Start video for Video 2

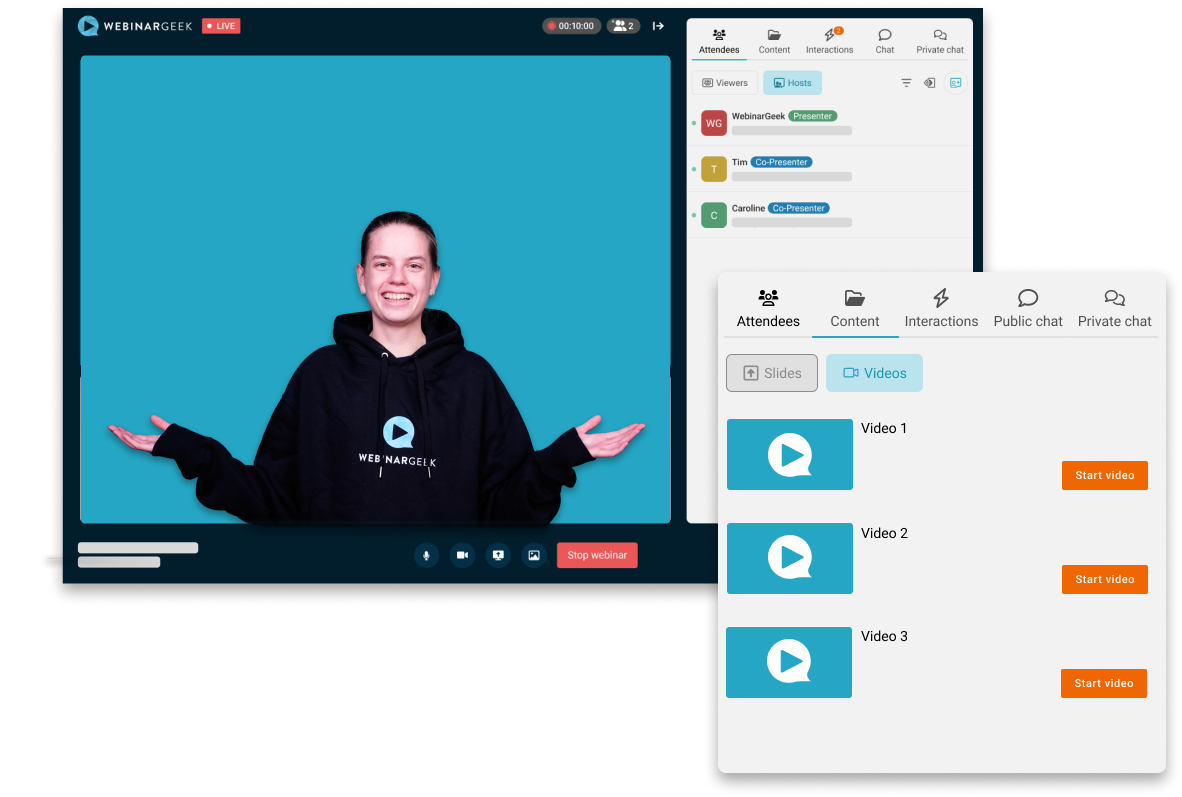pos(1104,579)
